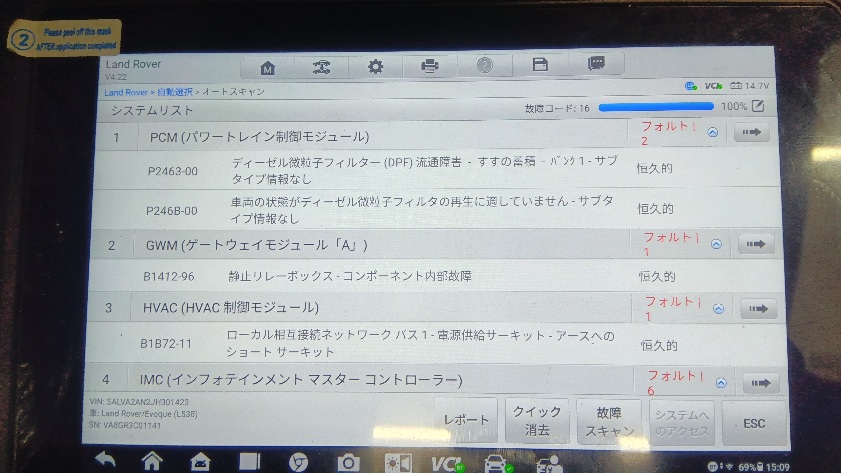Tap HVAC フォルト 1 status
The image size is (841, 473).
point(673,308)
